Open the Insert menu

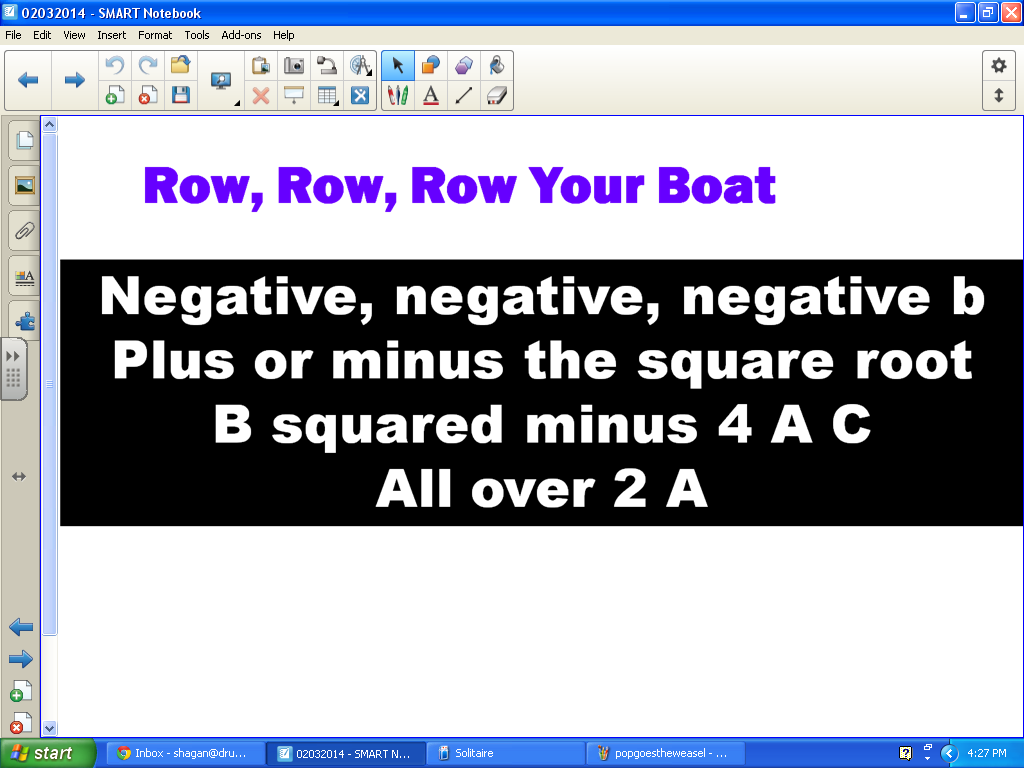coord(112,35)
